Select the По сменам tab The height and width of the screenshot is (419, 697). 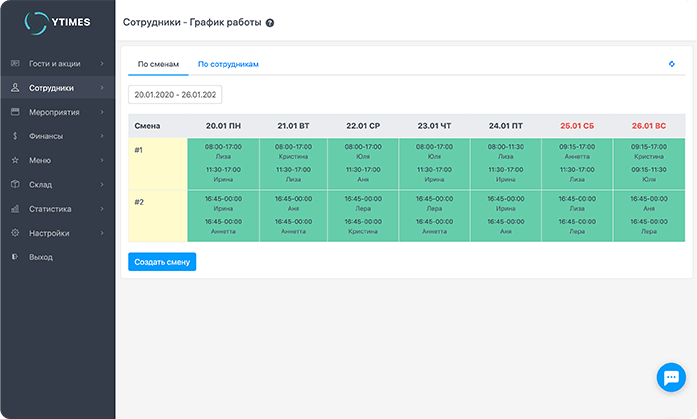click(x=158, y=64)
